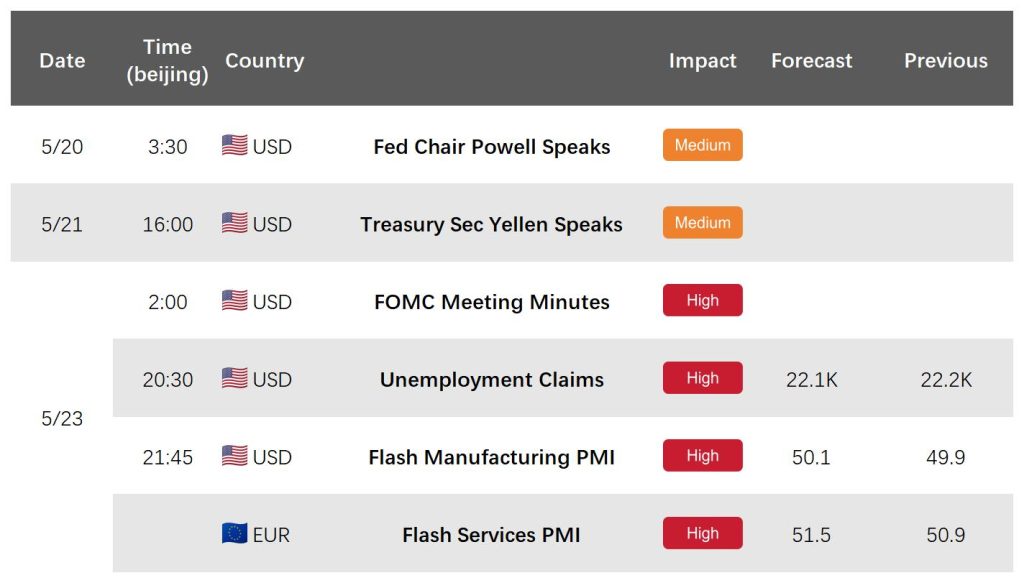Open the Fed Chair Powell Speaks event
The image size is (1024, 583).
tap(492, 147)
